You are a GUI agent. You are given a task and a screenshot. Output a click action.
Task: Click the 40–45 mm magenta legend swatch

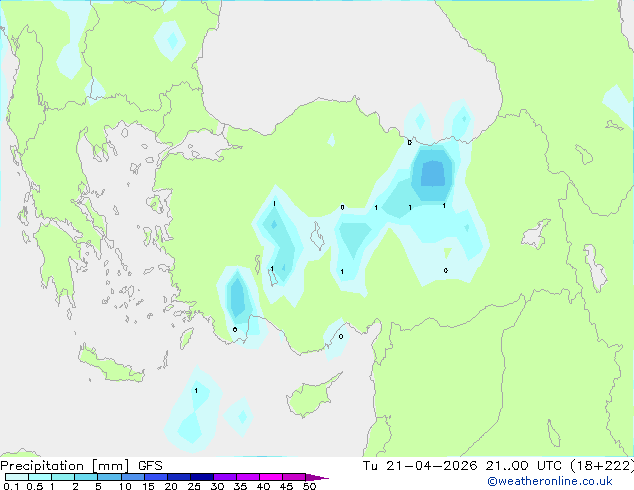point(271,477)
